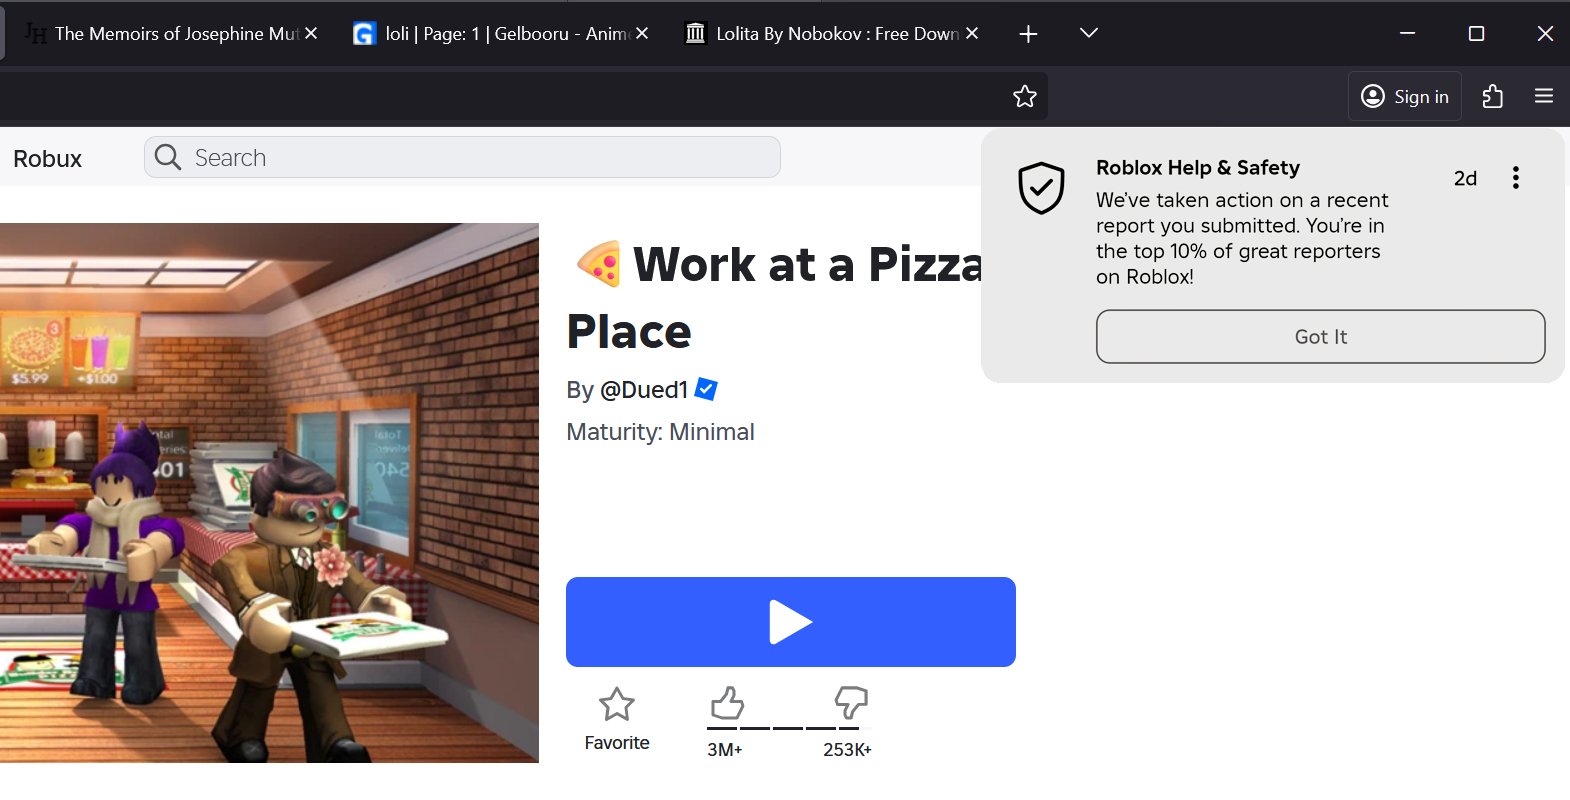Click the Roblox Help & Safety heading
The image size is (1570, 800).
coord(1198,168)
